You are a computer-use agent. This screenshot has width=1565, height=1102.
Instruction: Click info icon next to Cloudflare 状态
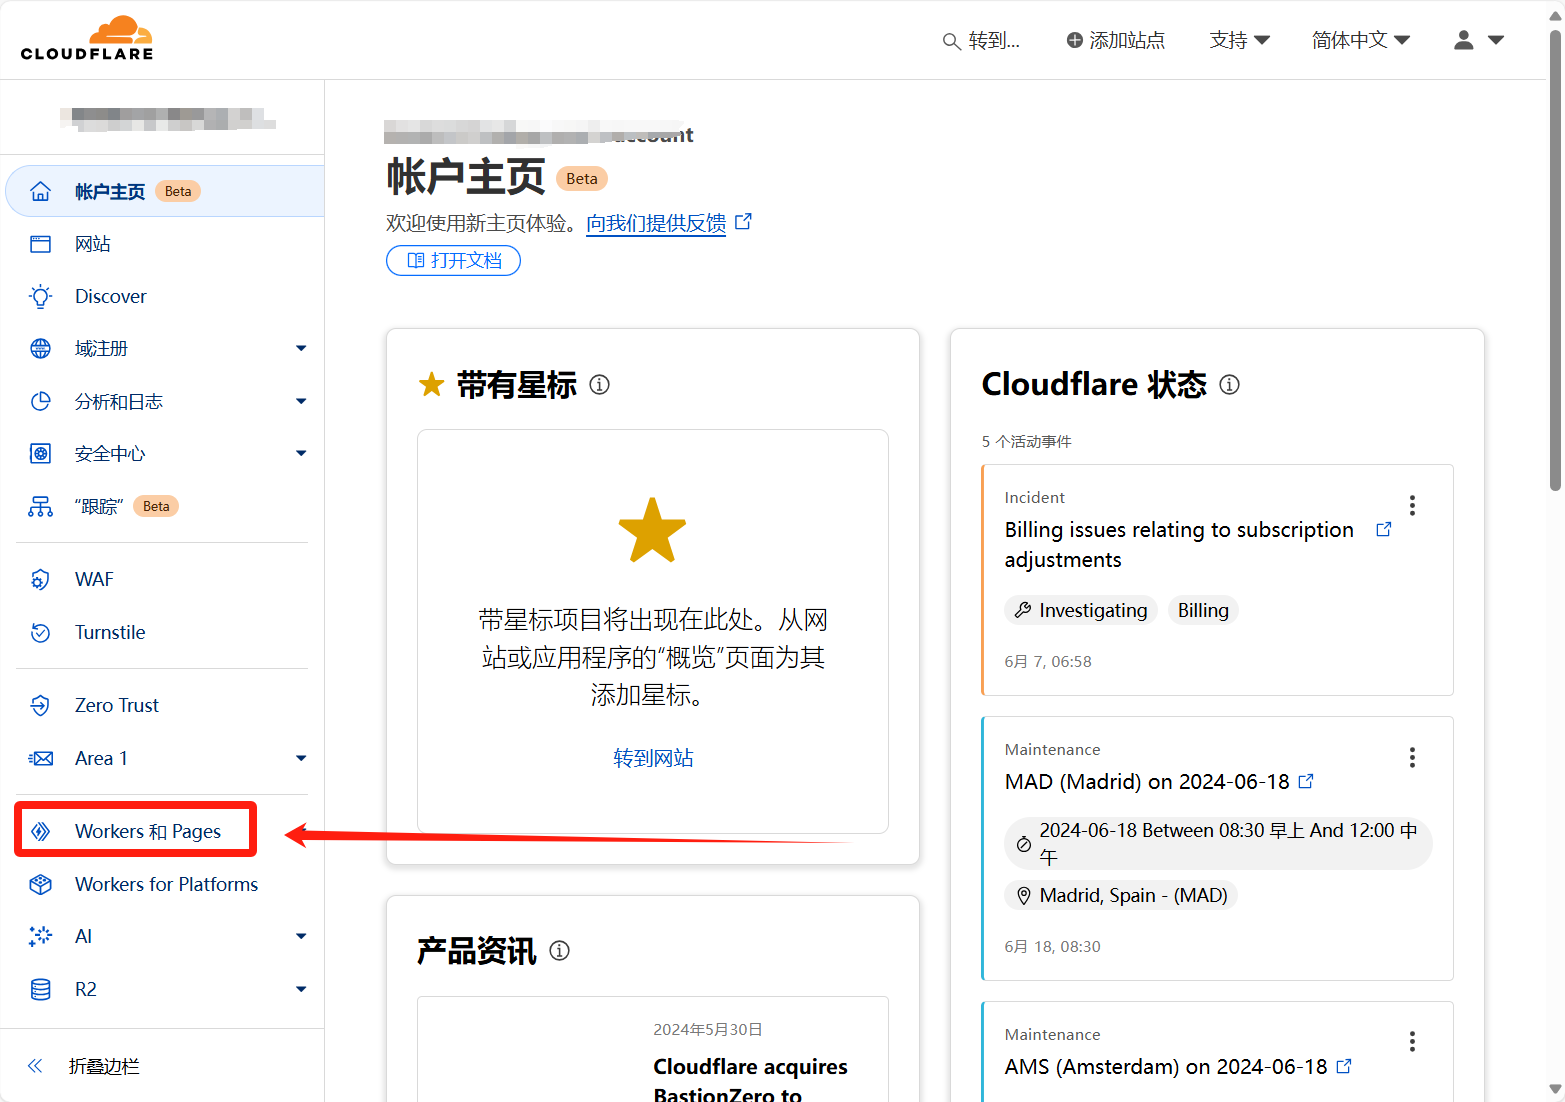coord(1229,385)
